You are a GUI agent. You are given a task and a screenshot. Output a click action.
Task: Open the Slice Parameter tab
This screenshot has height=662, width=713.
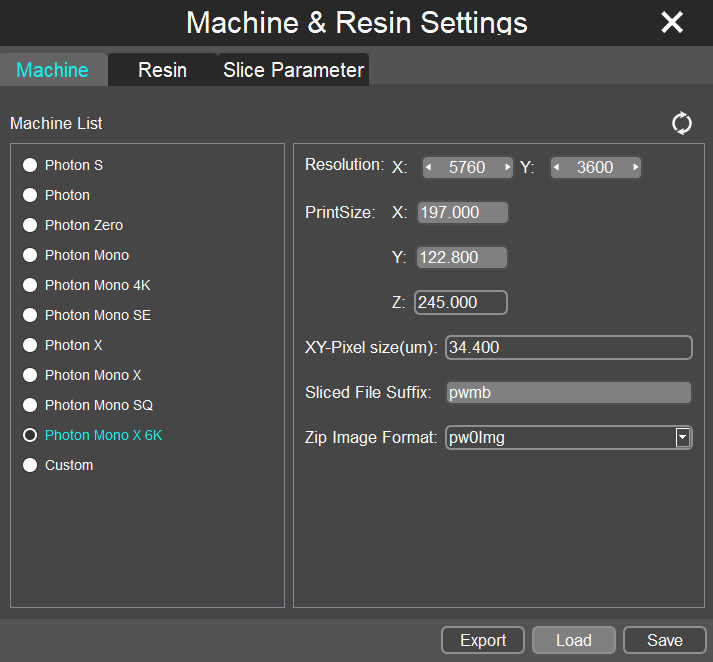[293, 70]
